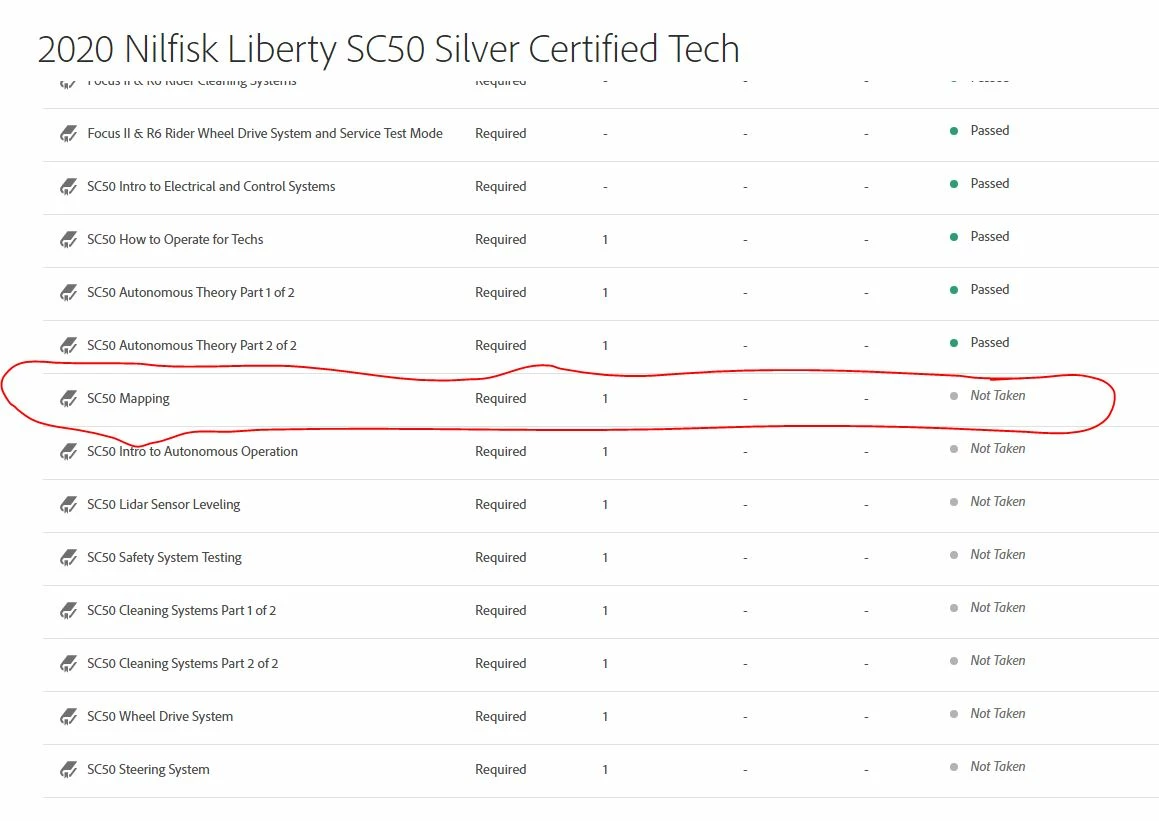
Task: Click Not Taken status for SC50 Wheel Drive System
Action: (997, 713)
